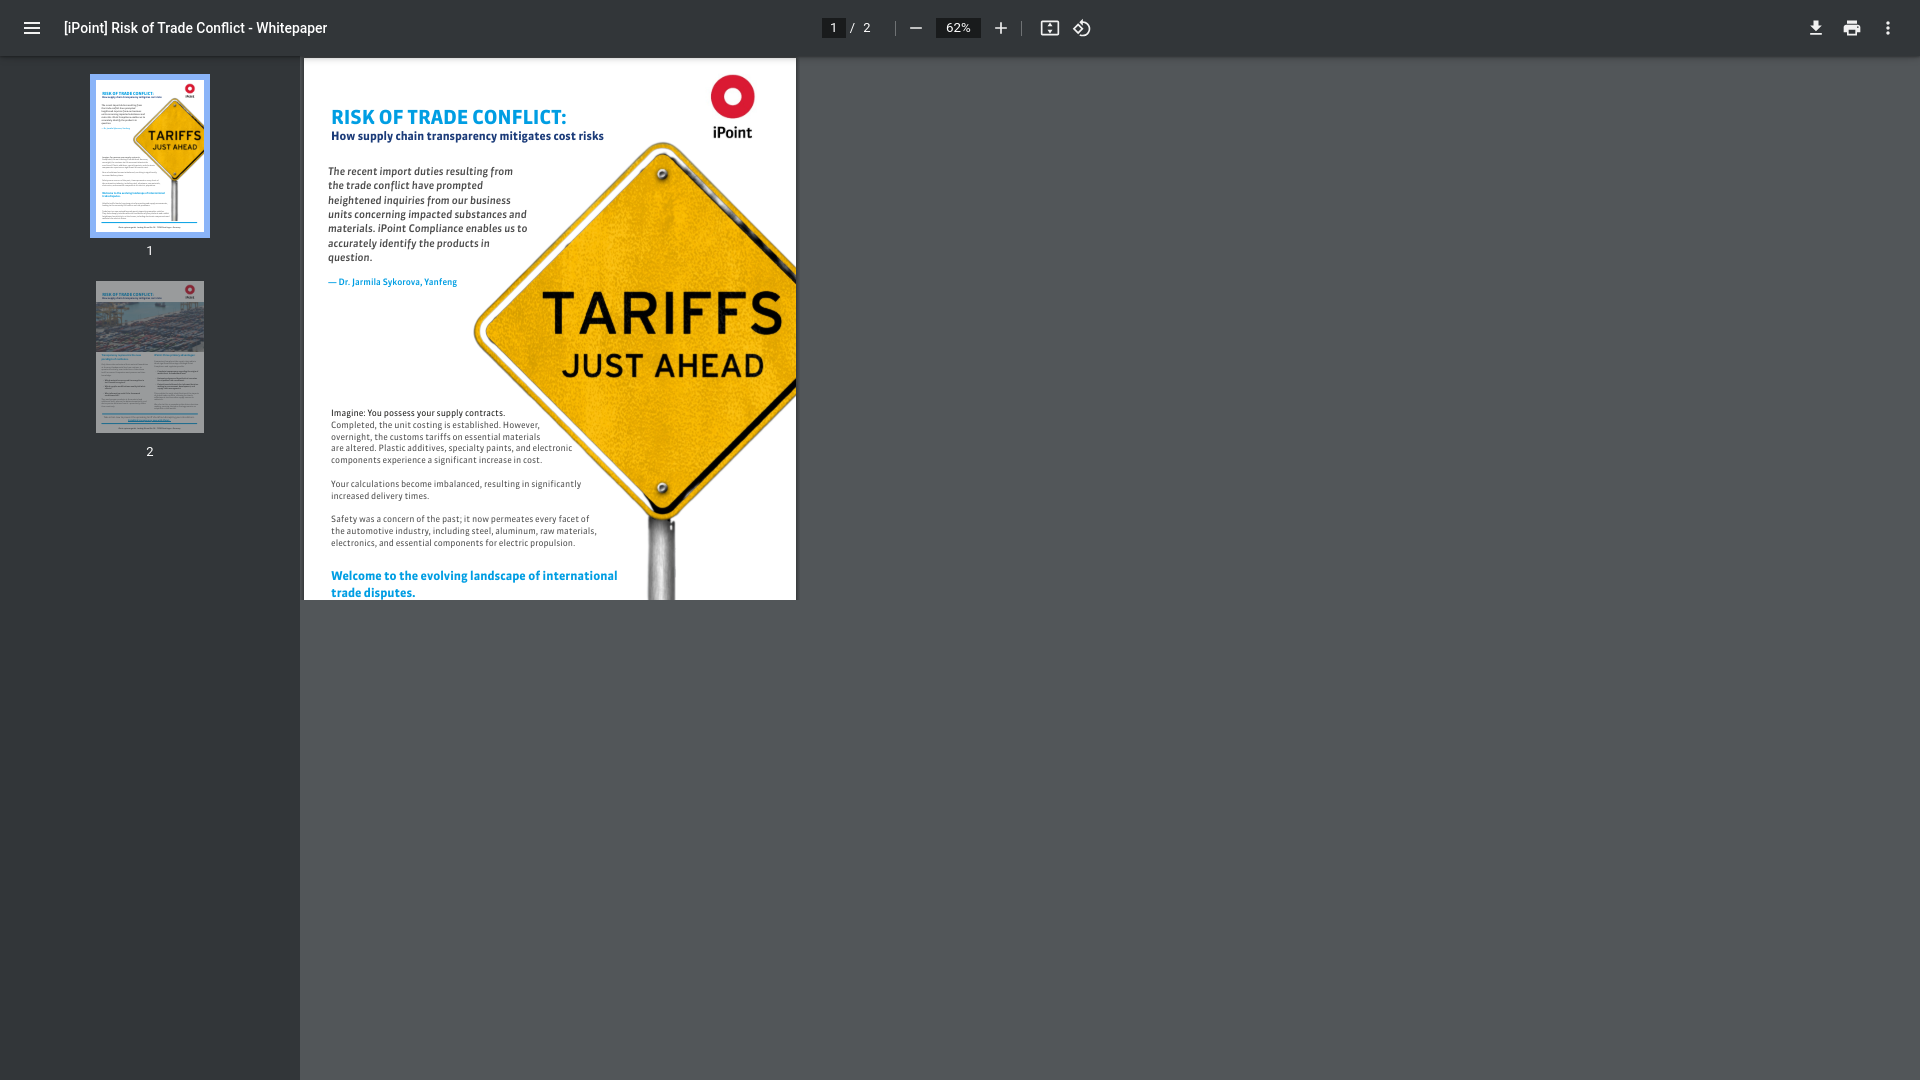Click the total page count indicator
The image size is (1920, 1080).
[x=867, y=28]
